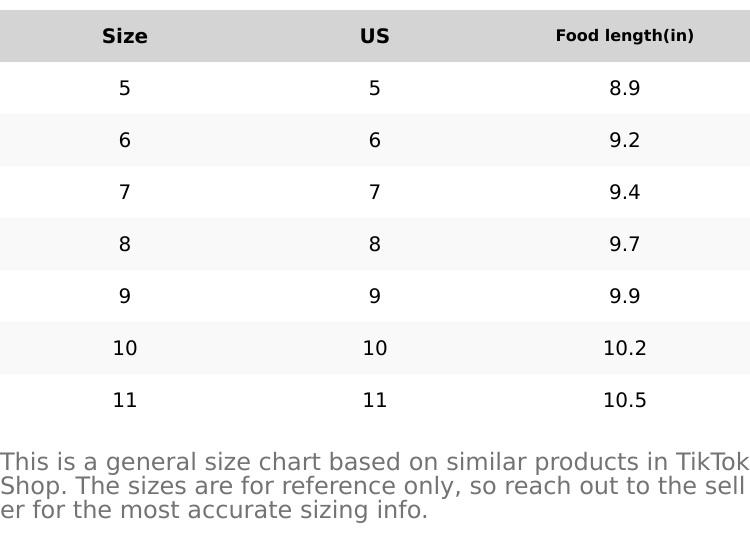
Task: Select the 9.7 foot length cell
Action: coord(624,244)
